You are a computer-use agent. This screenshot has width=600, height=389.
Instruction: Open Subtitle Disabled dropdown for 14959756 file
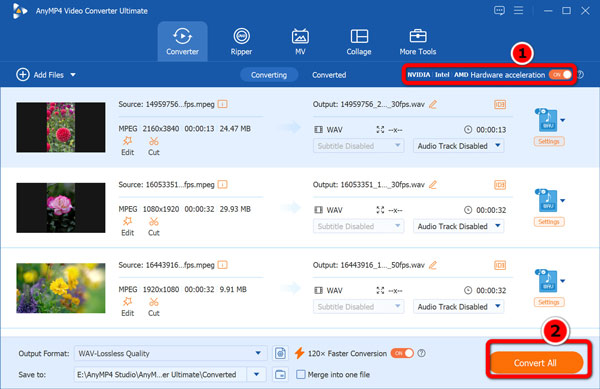tap(358, 146)
